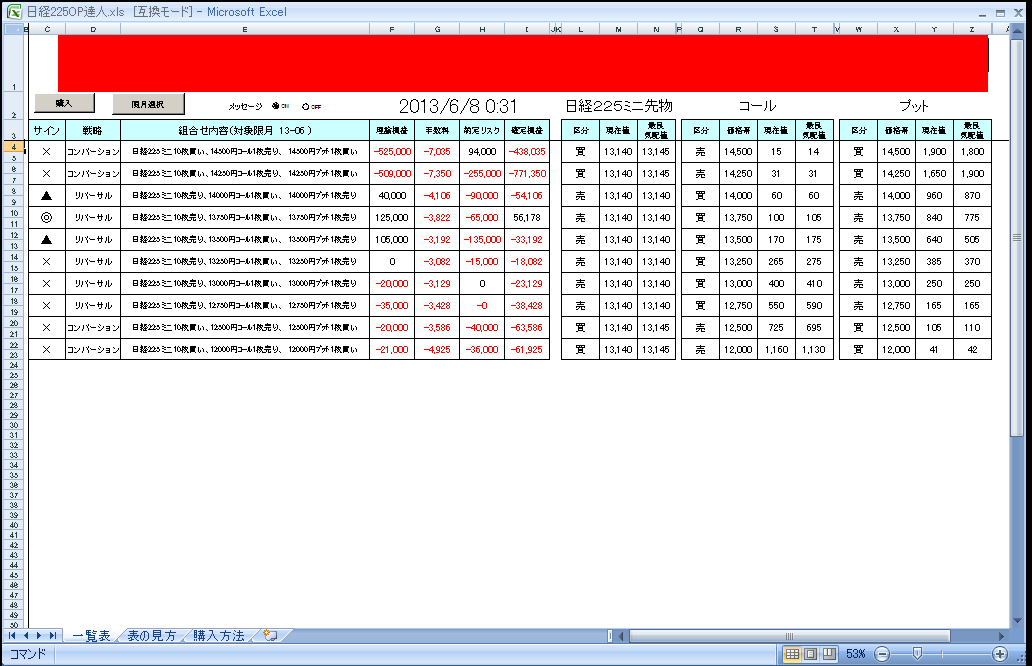Click the コール heading

pyautogui.click(x=757, y=106)
